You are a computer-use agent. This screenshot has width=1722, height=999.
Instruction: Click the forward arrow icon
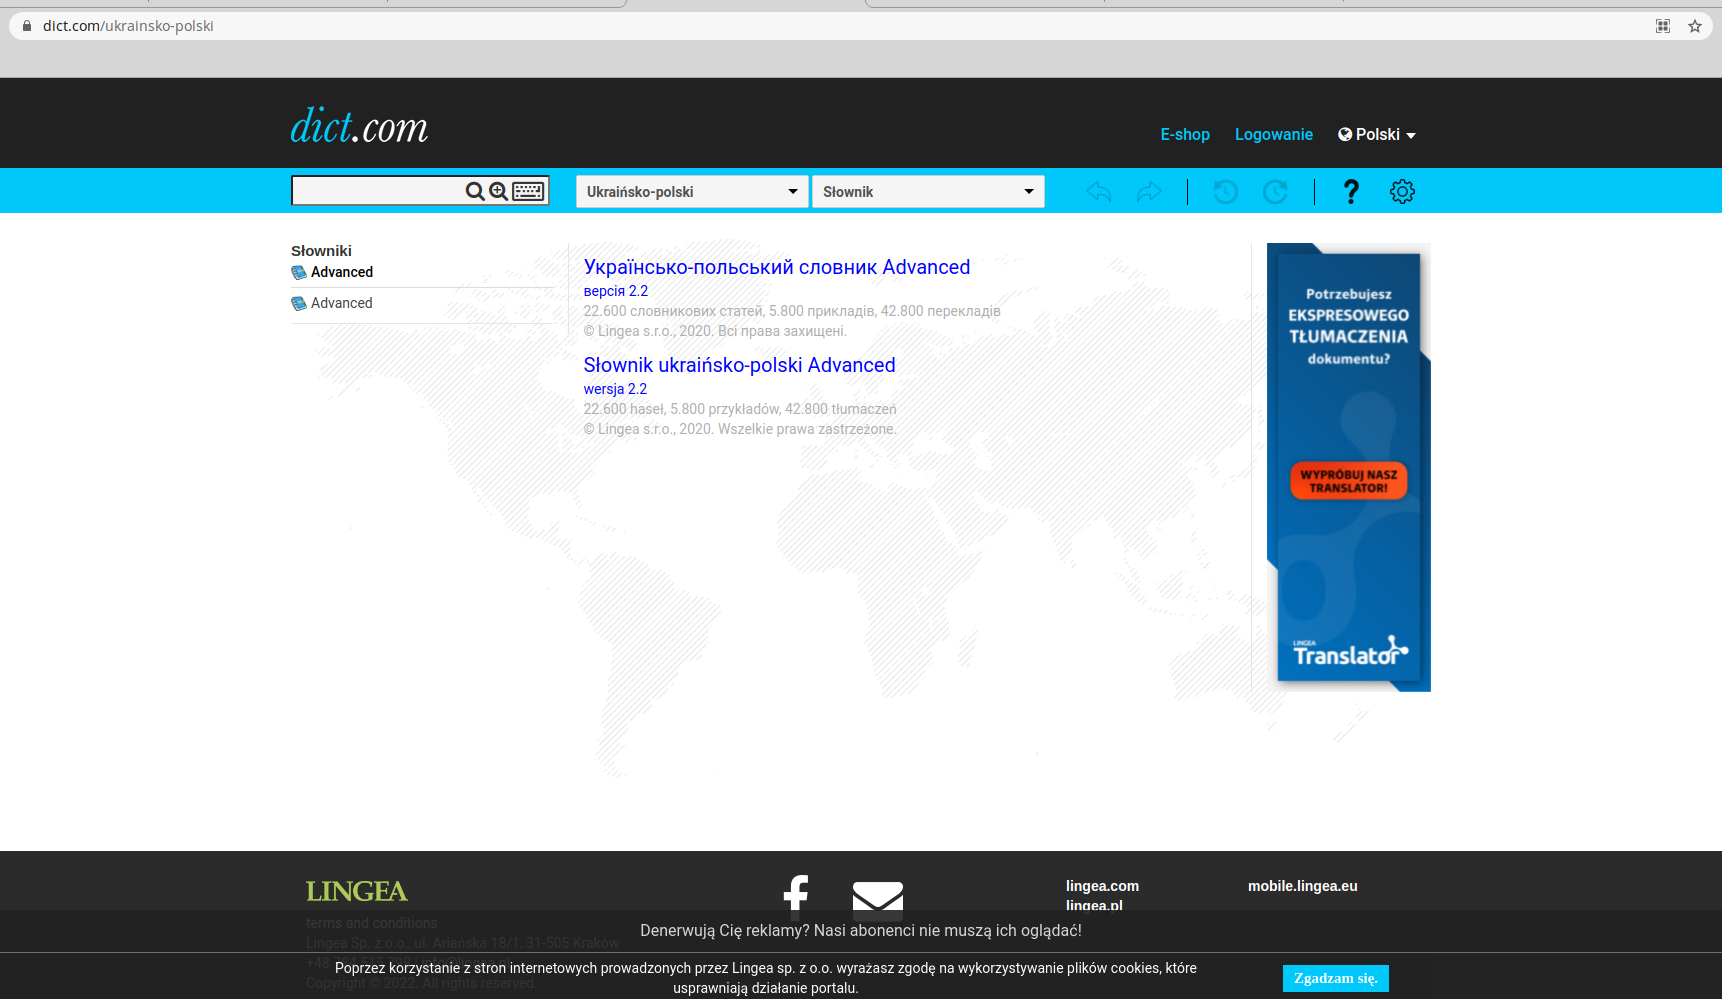[1149, 191]
